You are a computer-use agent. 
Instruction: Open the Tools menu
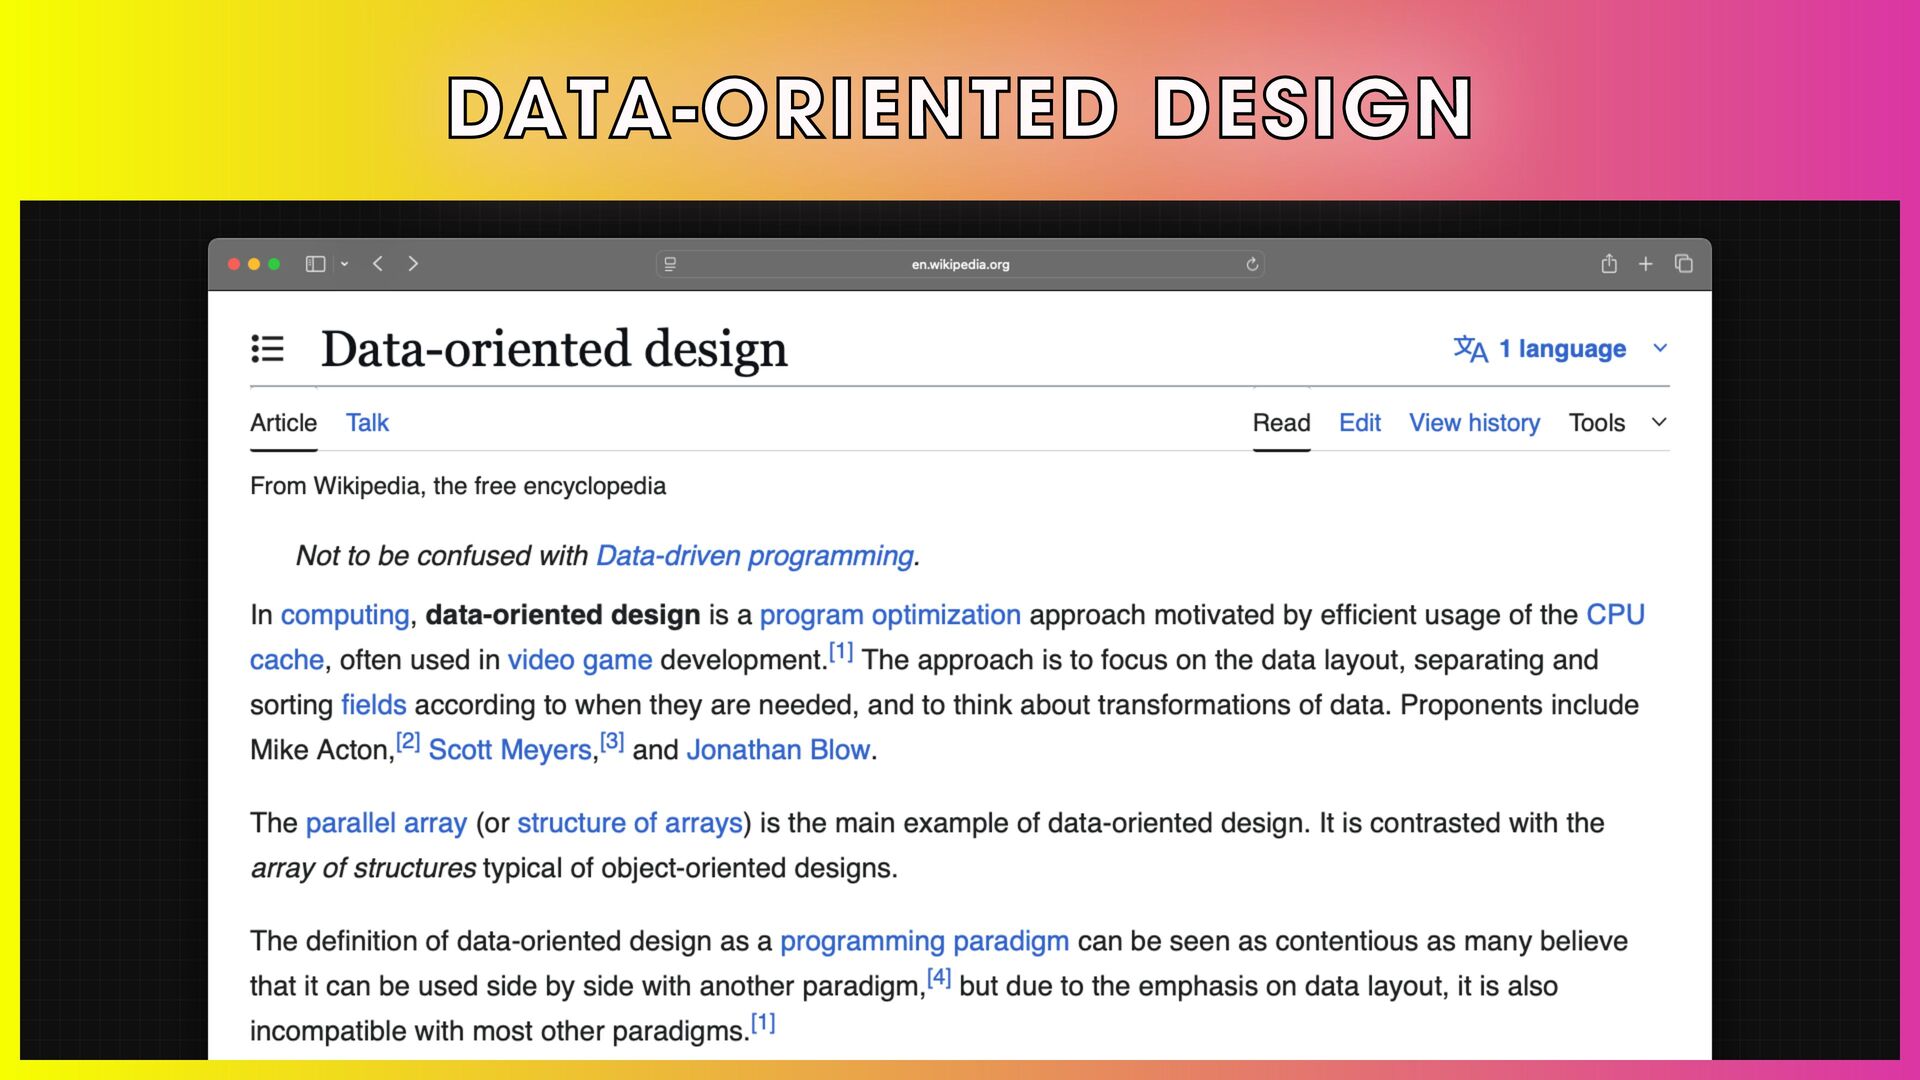pos(1597,423)
